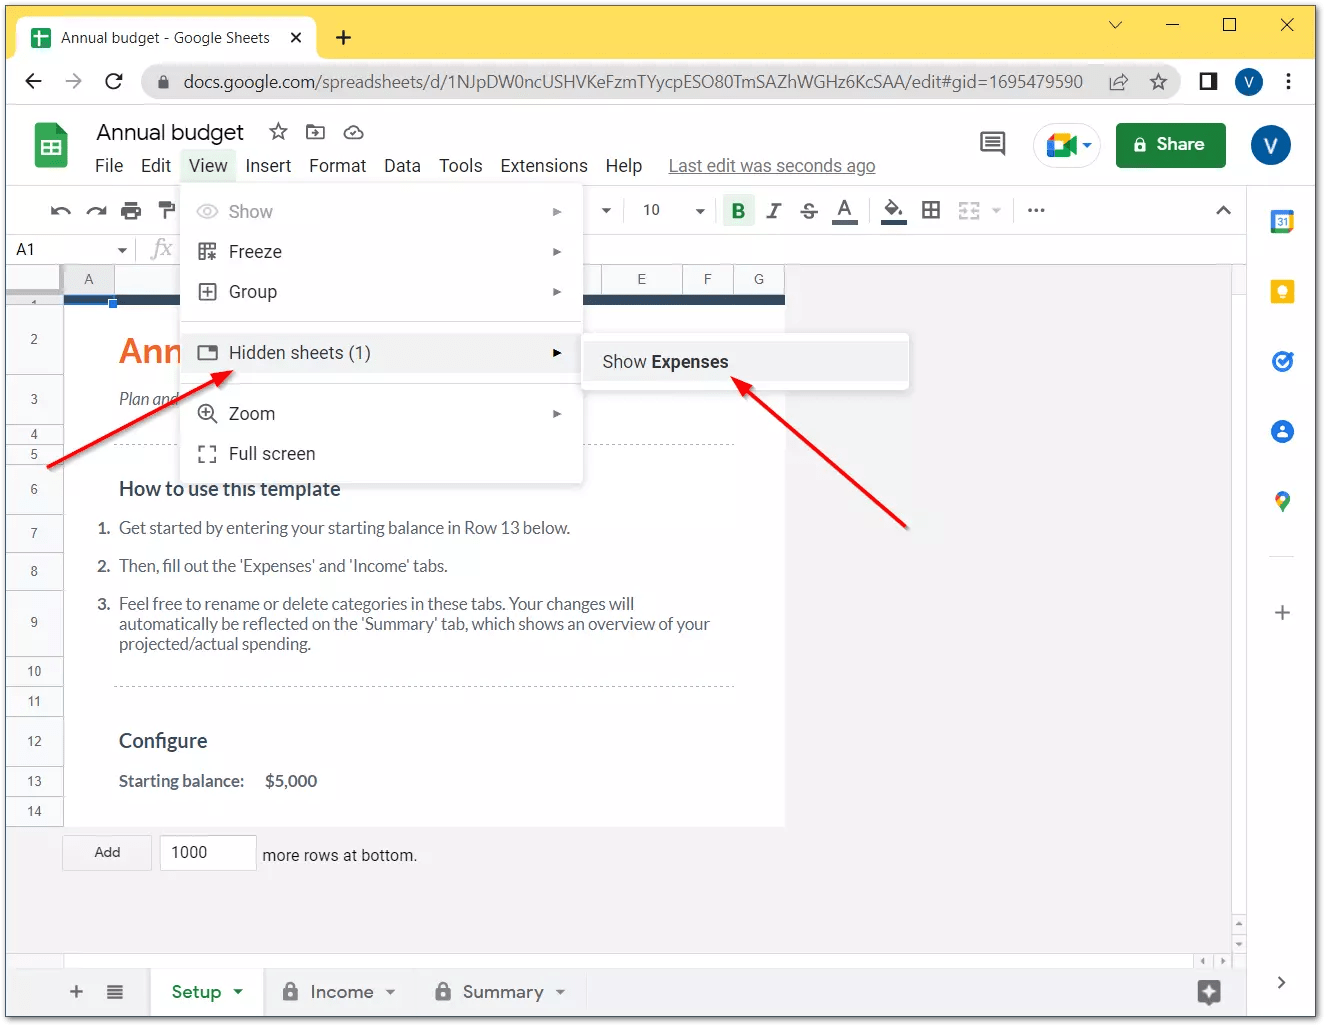
Task: Expand the Setup sheet tab menu
Action: [236, 991]
